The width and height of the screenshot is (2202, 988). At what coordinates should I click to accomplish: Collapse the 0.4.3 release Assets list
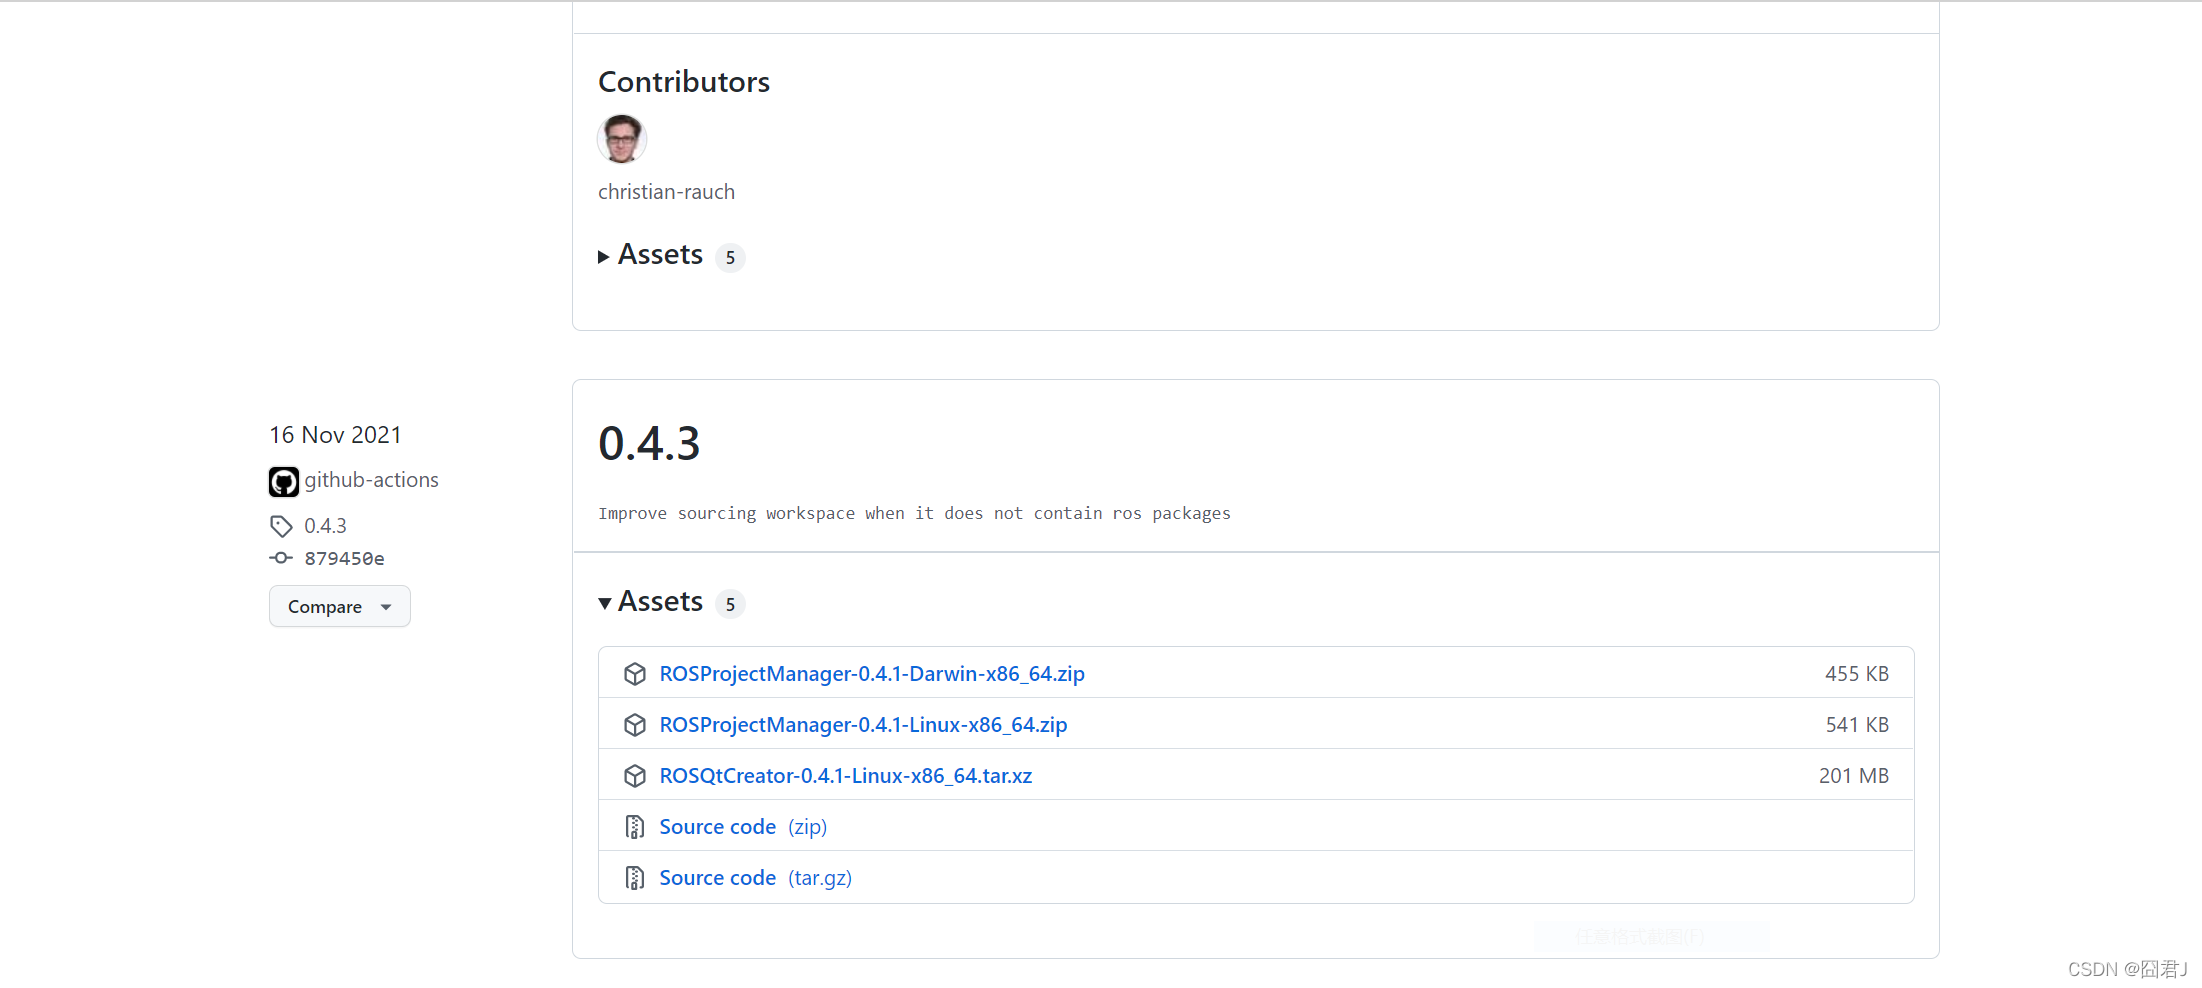[x=659, y=602]
